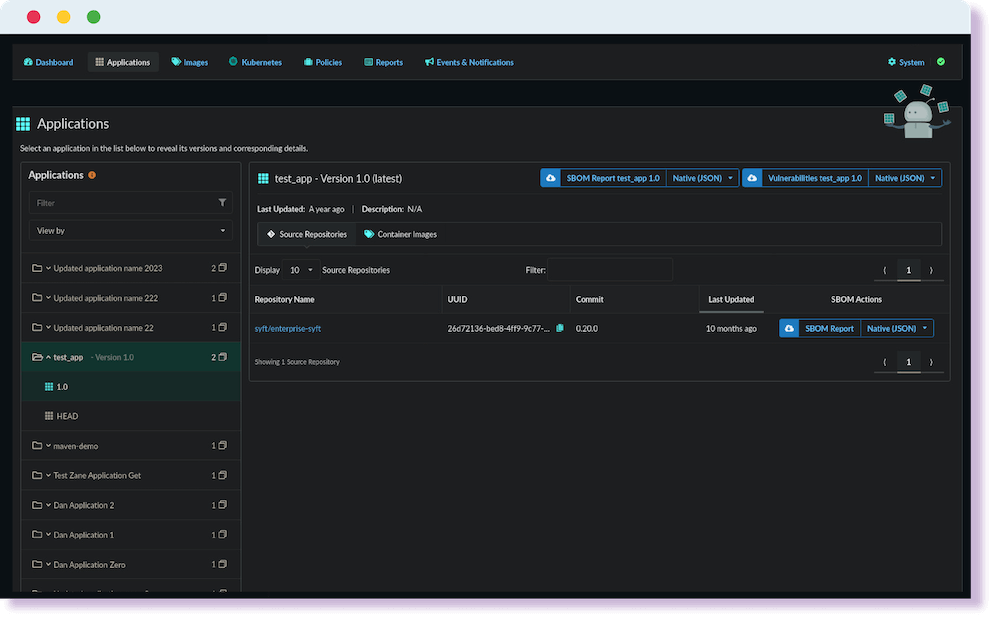Open the Kubernetes section
This screenshot has height=624, width=1000.
point(256,63)
